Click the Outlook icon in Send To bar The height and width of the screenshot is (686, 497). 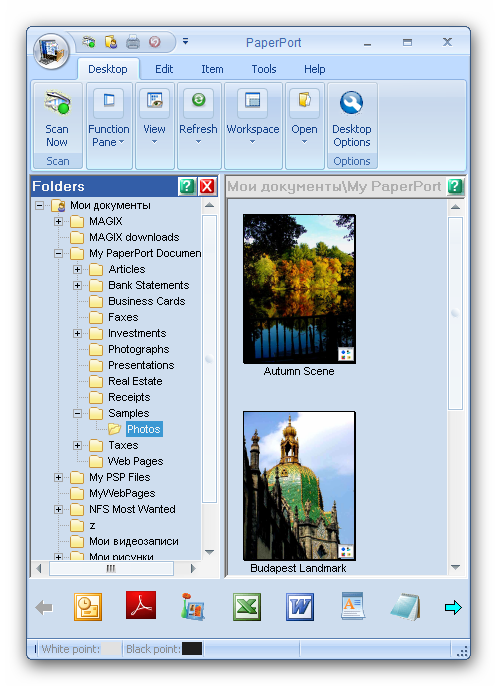(x=88, y=606)
